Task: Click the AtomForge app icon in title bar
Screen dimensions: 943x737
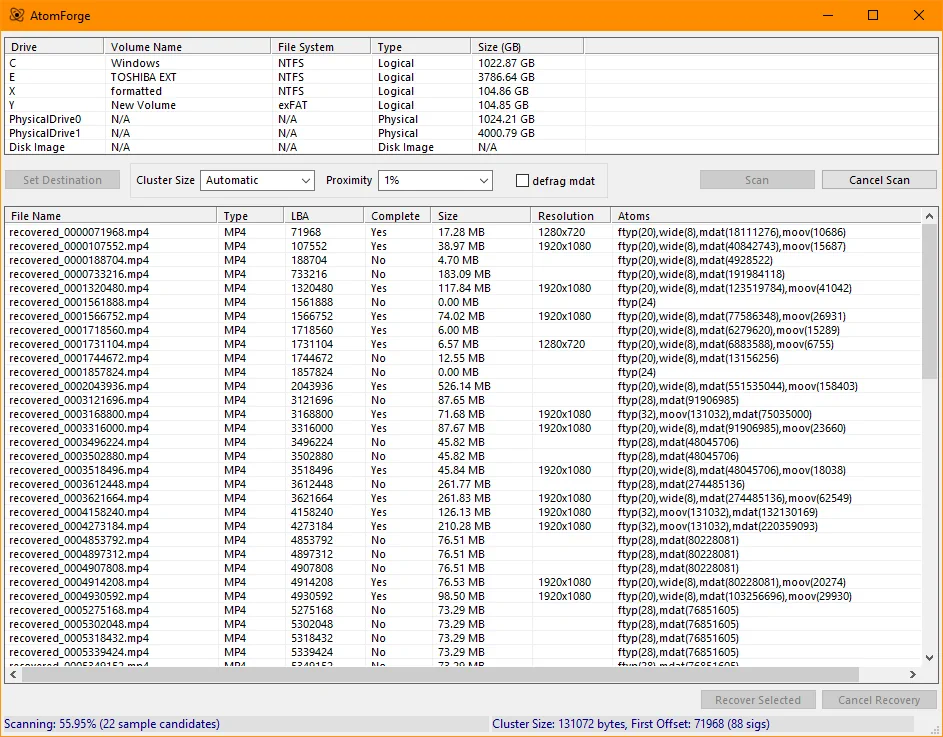Action: pos(17,15)
